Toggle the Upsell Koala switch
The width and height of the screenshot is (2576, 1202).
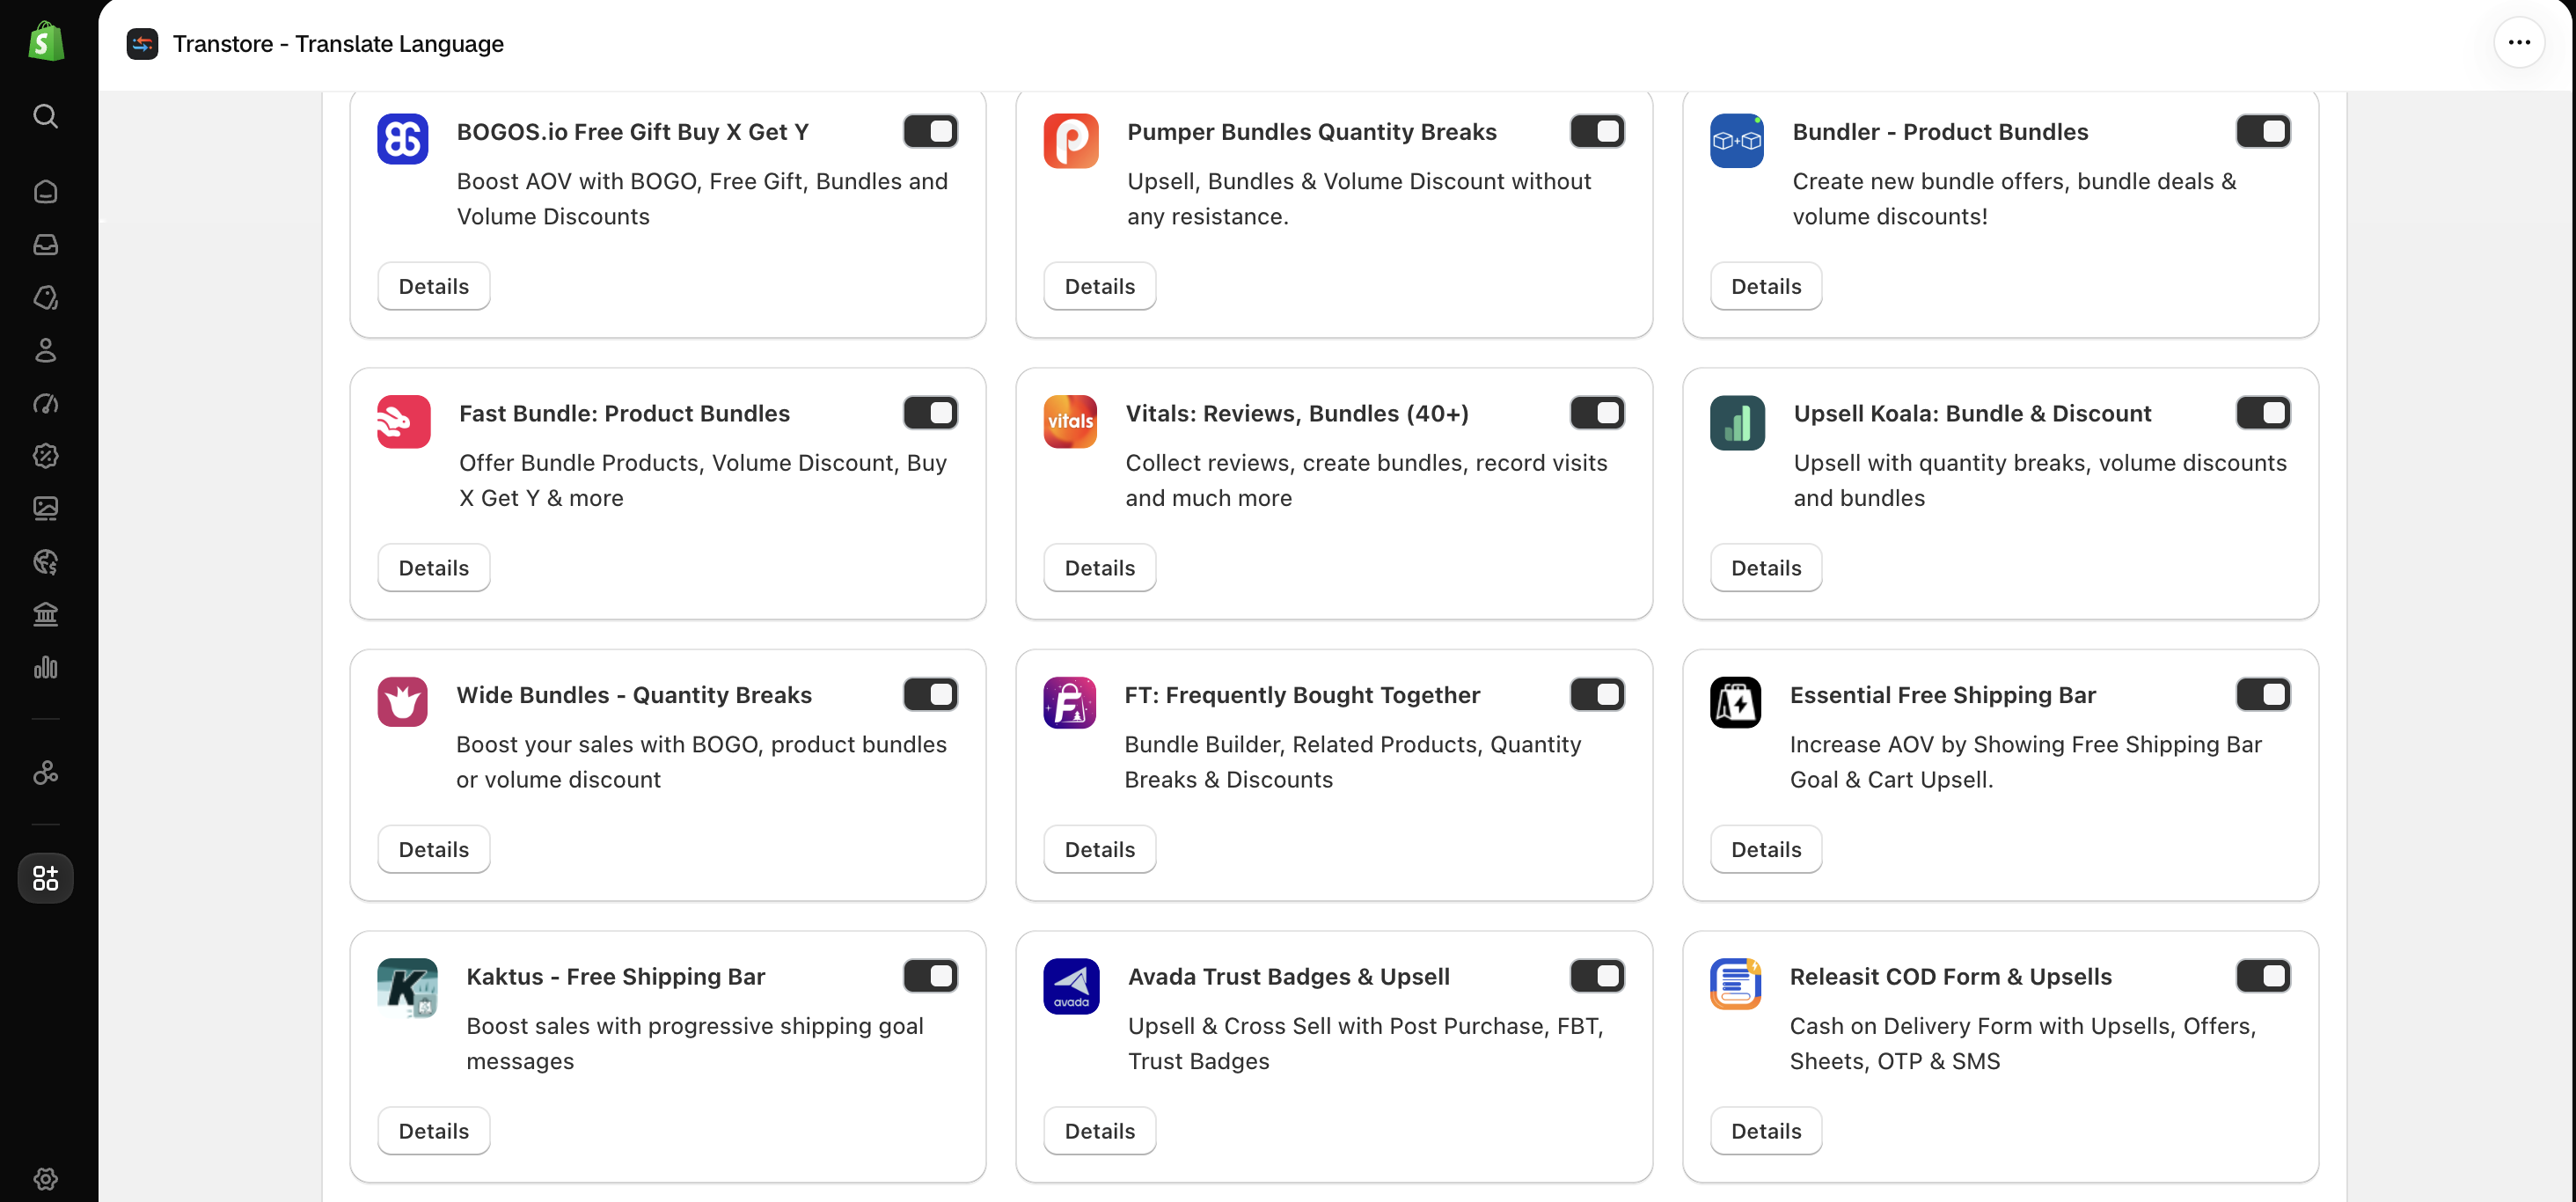pyautogui.click(x=2263, y=413)
